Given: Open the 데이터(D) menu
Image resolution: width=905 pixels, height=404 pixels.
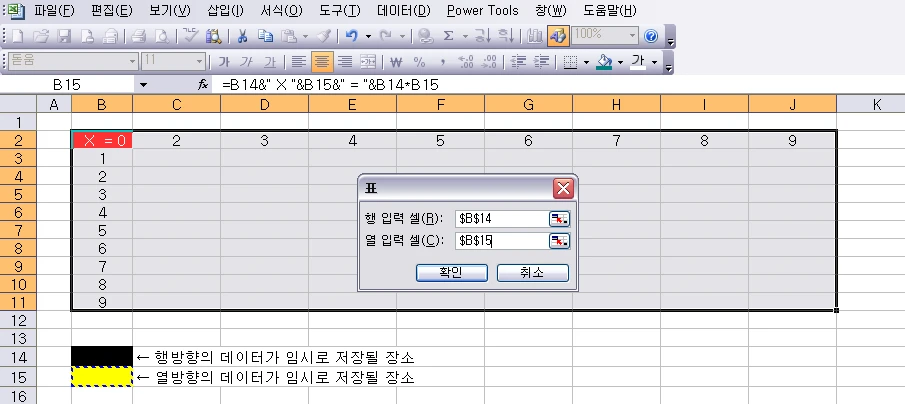Looking at the screenshot, I should pos(403,10).
